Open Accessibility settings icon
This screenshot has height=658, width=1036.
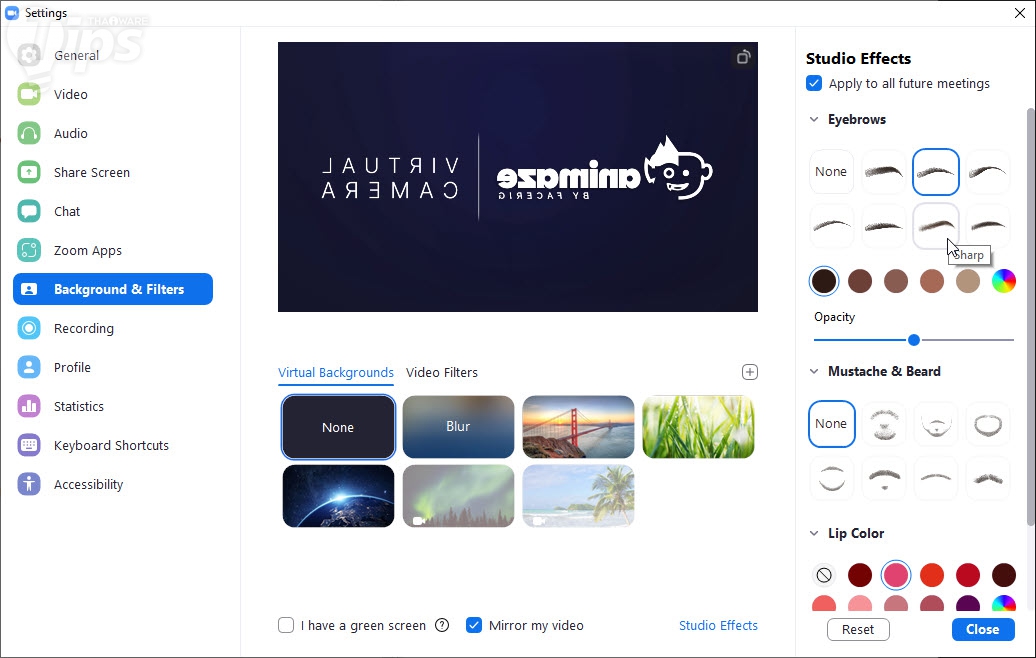coord(29,484)
